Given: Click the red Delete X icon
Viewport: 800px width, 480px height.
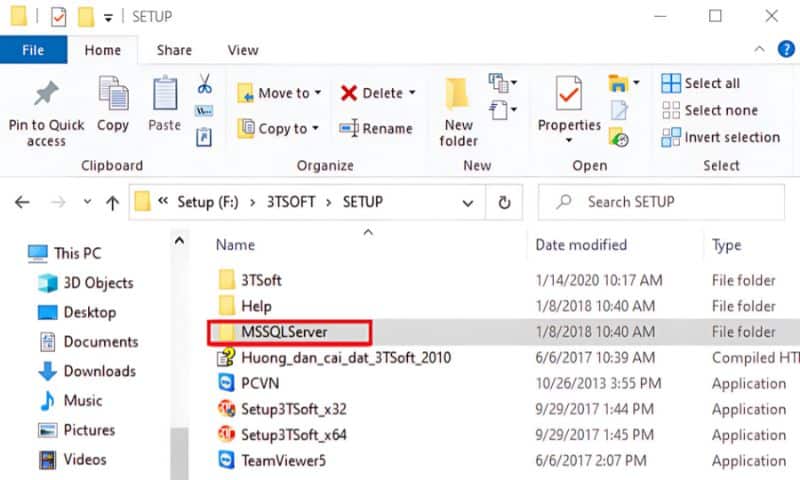Looking at the screenshot, I should 349,93.
